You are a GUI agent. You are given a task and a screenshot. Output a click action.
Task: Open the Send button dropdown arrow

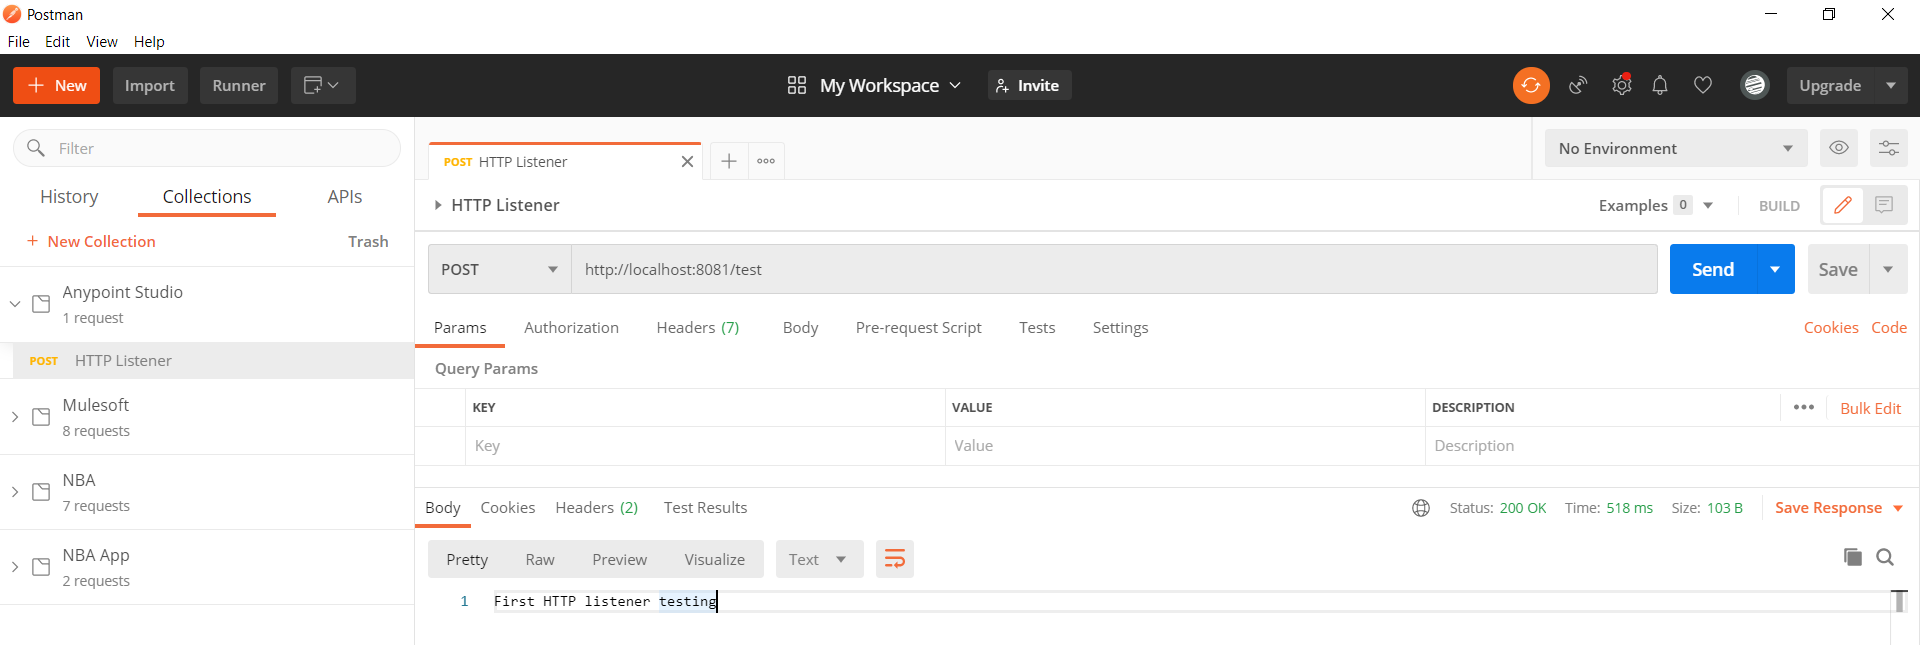tap(1775, 269)
